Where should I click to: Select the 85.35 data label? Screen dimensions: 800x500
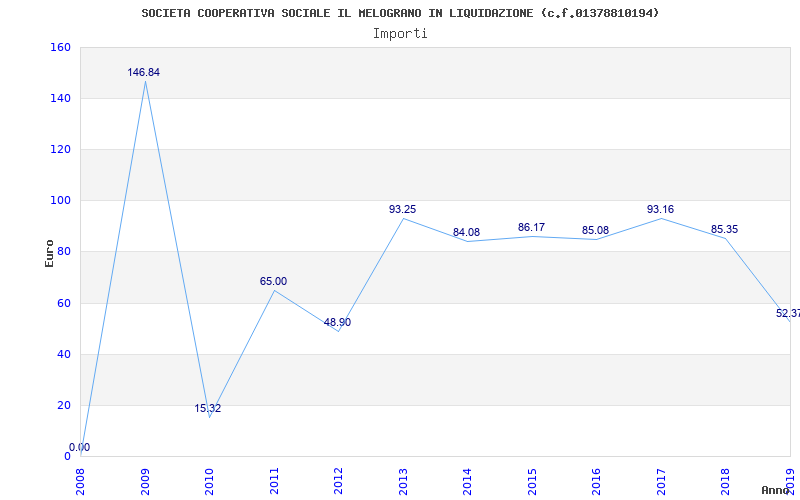pos(724,229)
